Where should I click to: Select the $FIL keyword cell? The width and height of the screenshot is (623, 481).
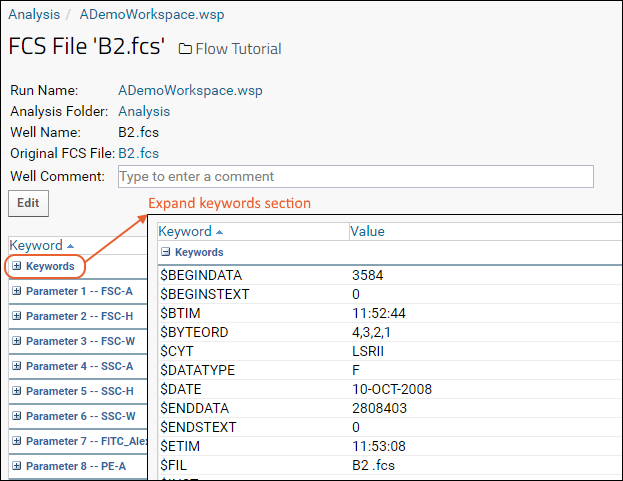tap(174, 465)
